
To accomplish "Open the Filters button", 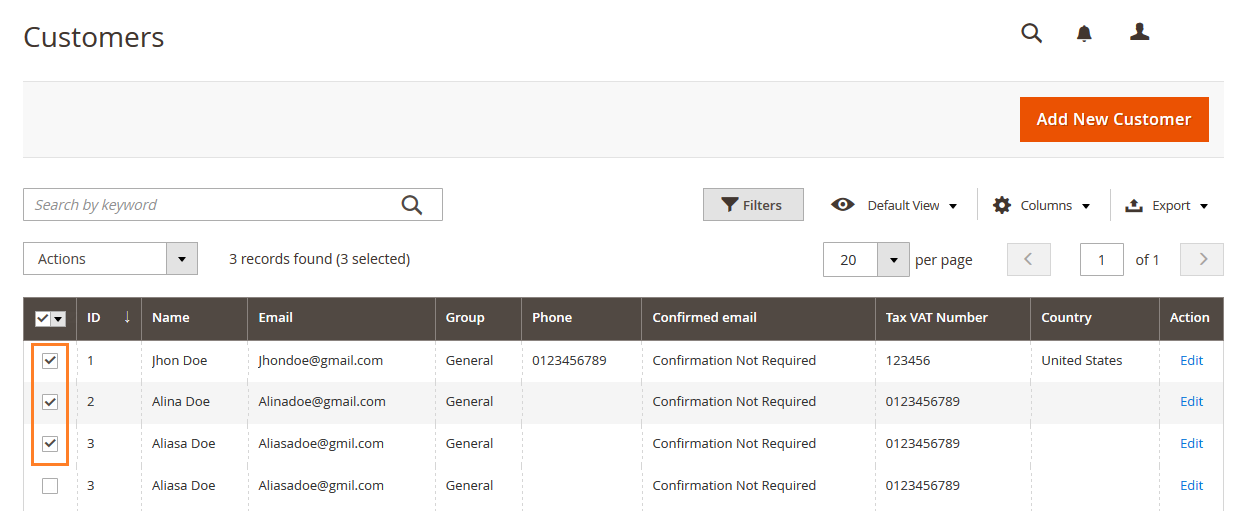I will pyautogui.click(x=753, y=205).
